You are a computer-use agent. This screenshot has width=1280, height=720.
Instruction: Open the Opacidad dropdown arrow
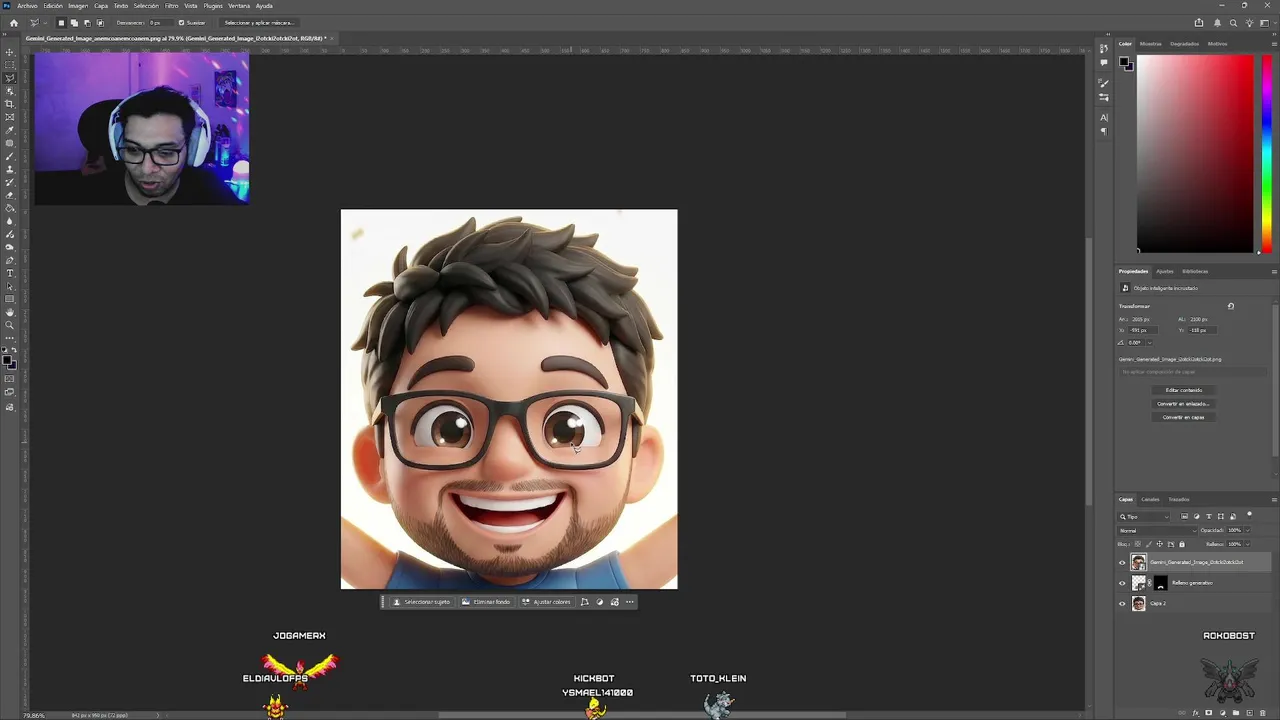1248,530
